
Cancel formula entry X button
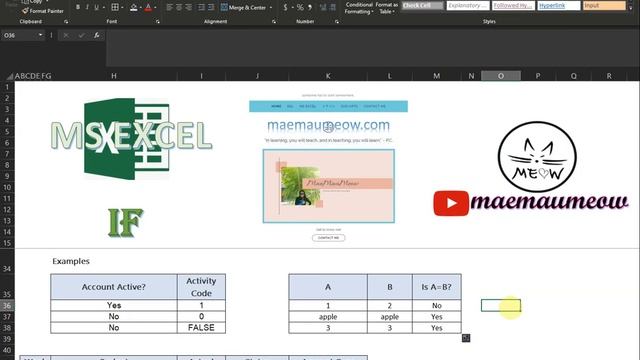(x=66, y=36)
